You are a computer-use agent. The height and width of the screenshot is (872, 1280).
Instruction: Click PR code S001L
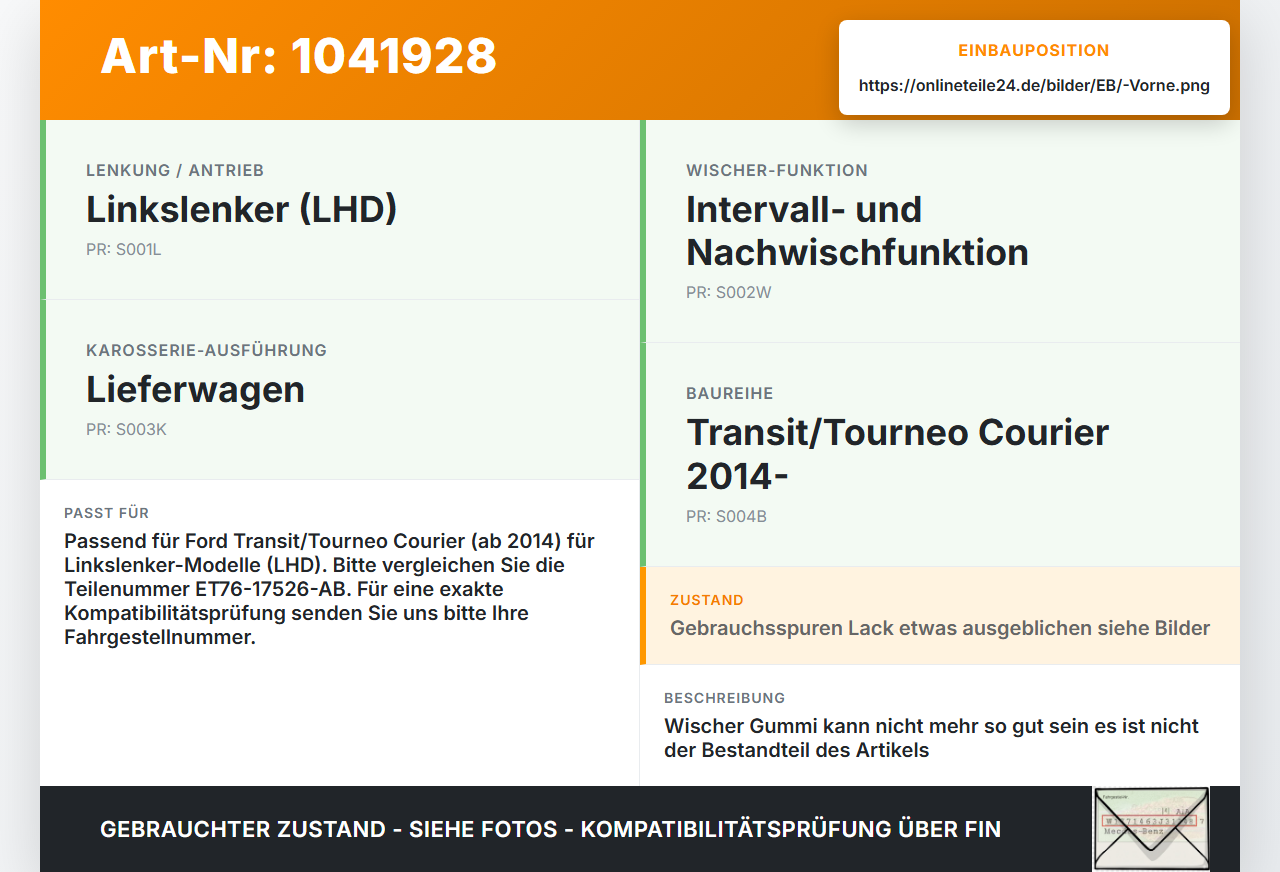click(124, 250)
